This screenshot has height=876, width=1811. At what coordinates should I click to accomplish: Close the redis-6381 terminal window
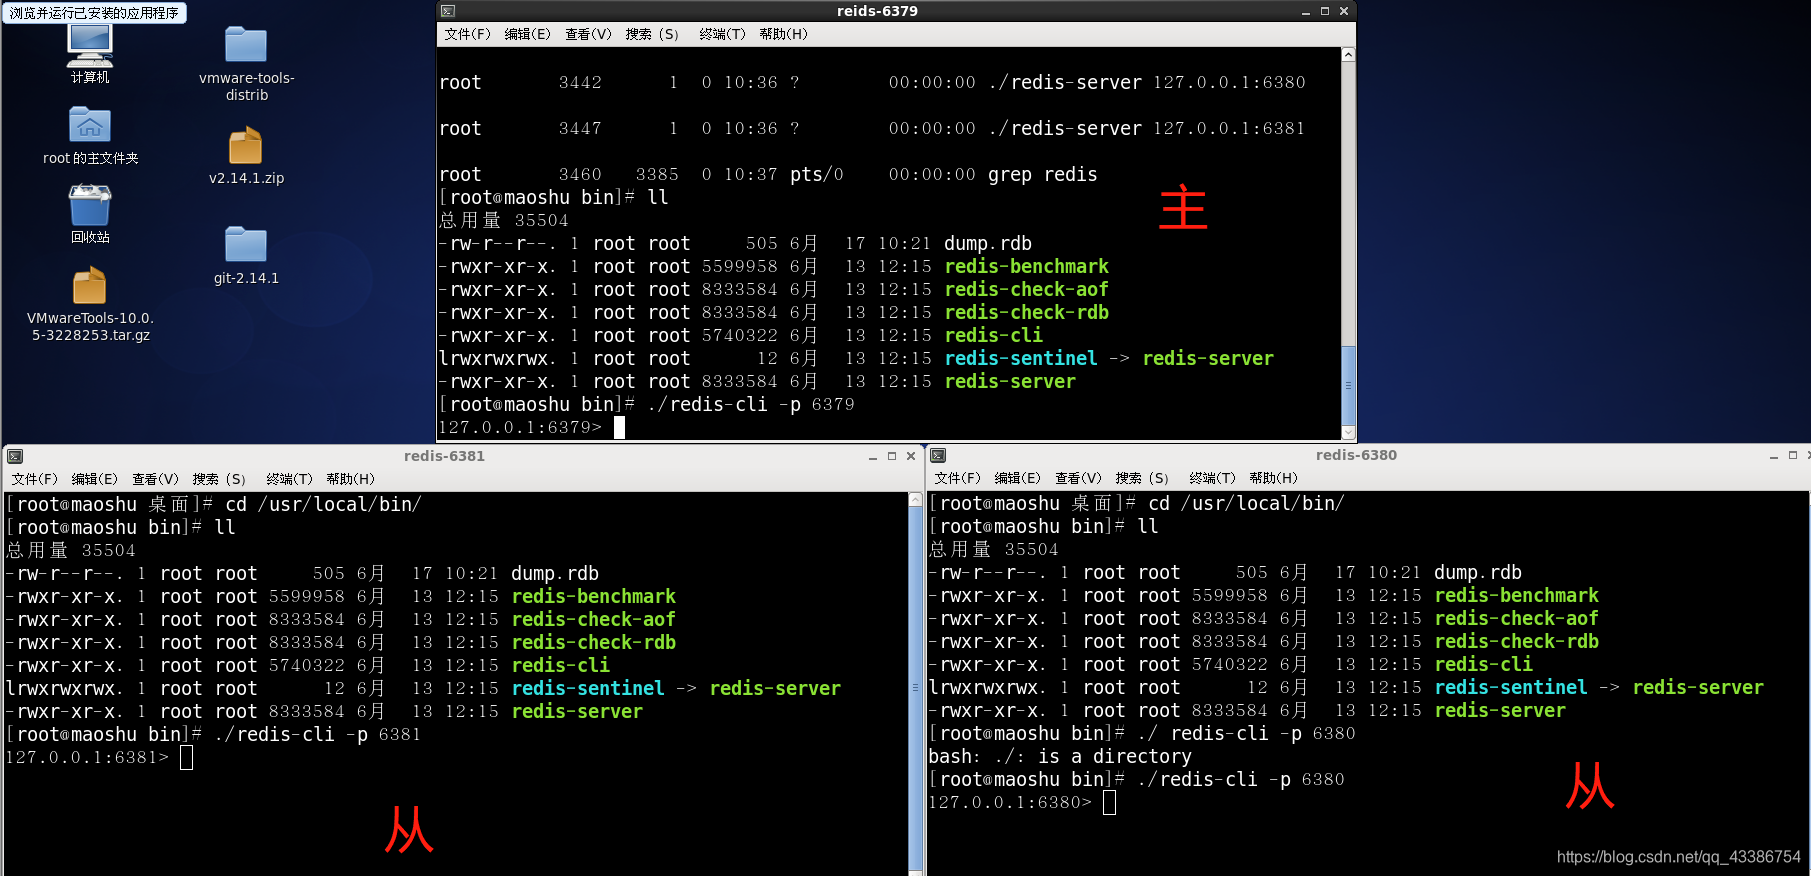pos(911,456)
